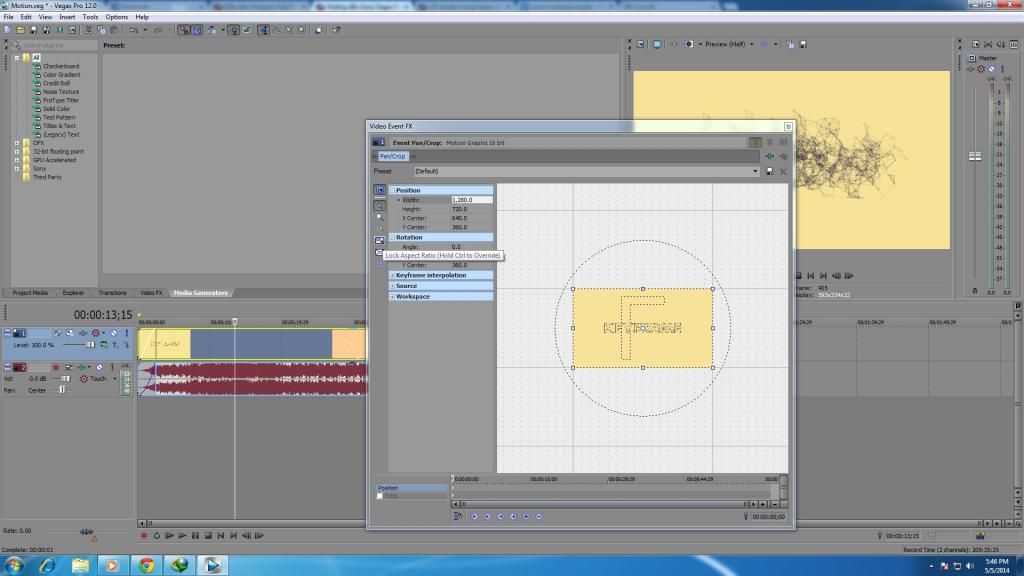Toggle Solo on audio track 2

[112, 368]
